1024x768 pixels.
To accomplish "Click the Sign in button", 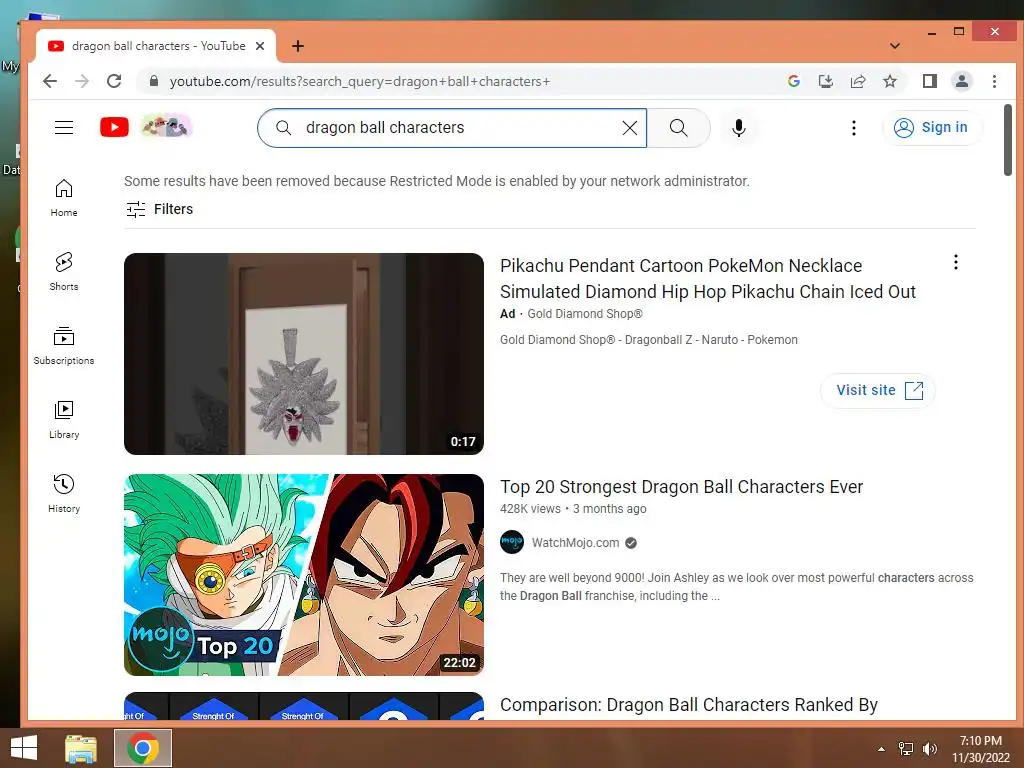I will (931, 127).
